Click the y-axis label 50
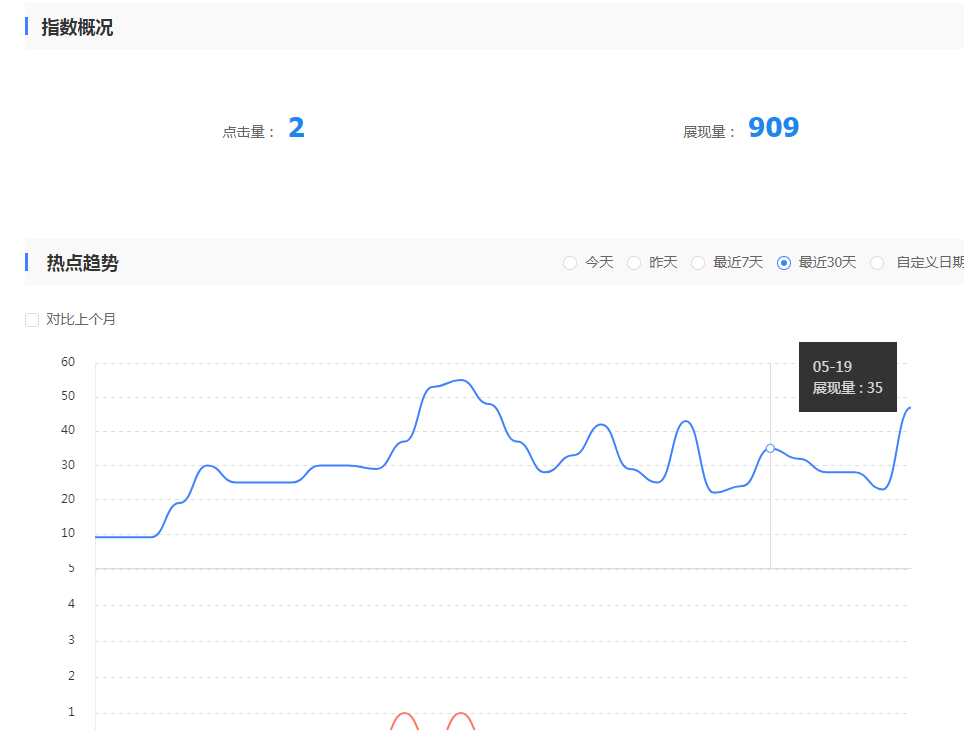964x730 pixels. [x=68, y=396]
